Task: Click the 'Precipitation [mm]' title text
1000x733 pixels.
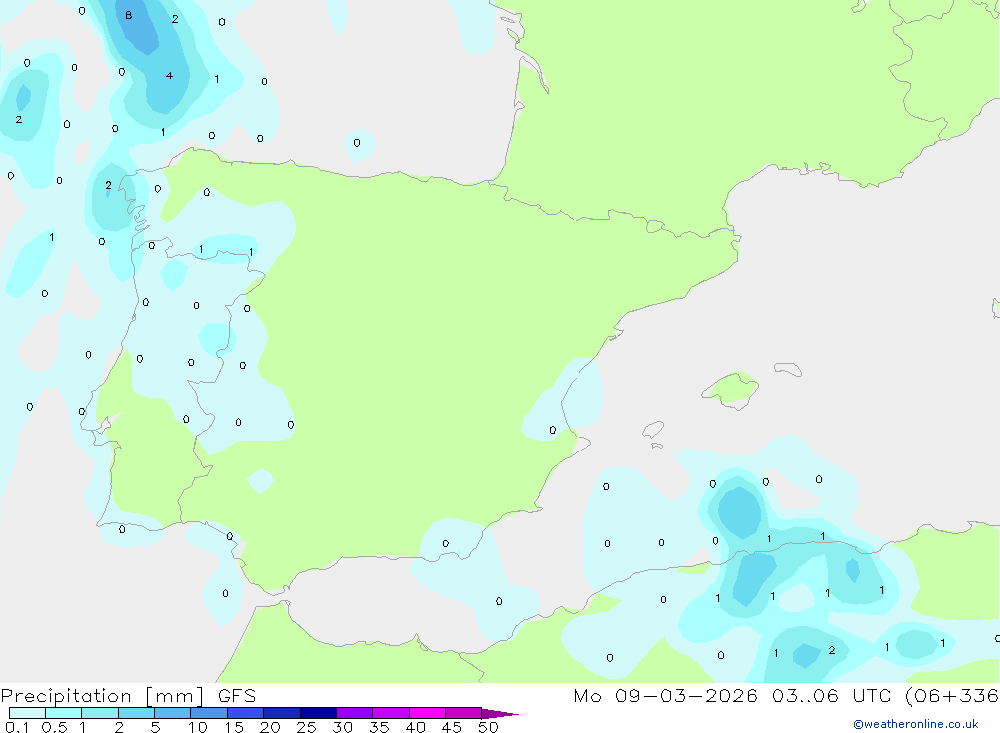Action: pos(102,696)
